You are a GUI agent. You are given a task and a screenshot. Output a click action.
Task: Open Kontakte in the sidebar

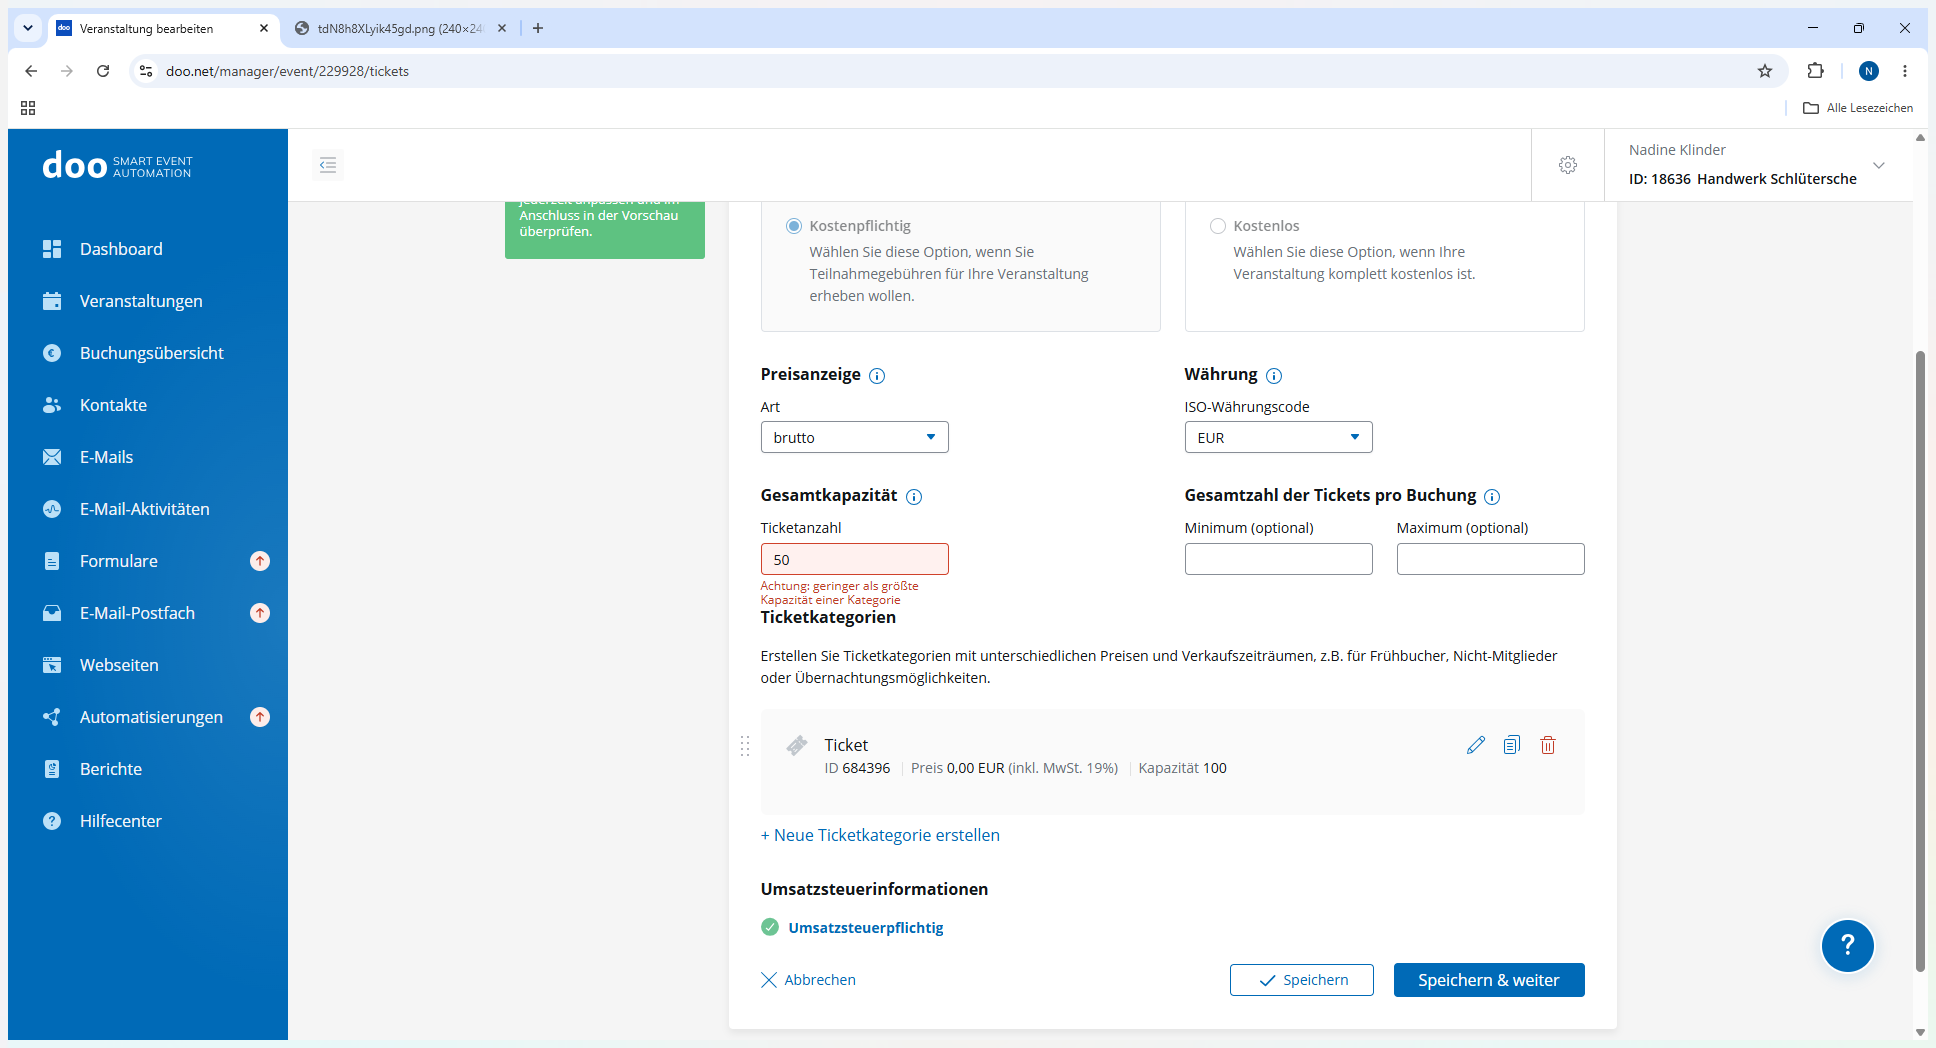113,405
